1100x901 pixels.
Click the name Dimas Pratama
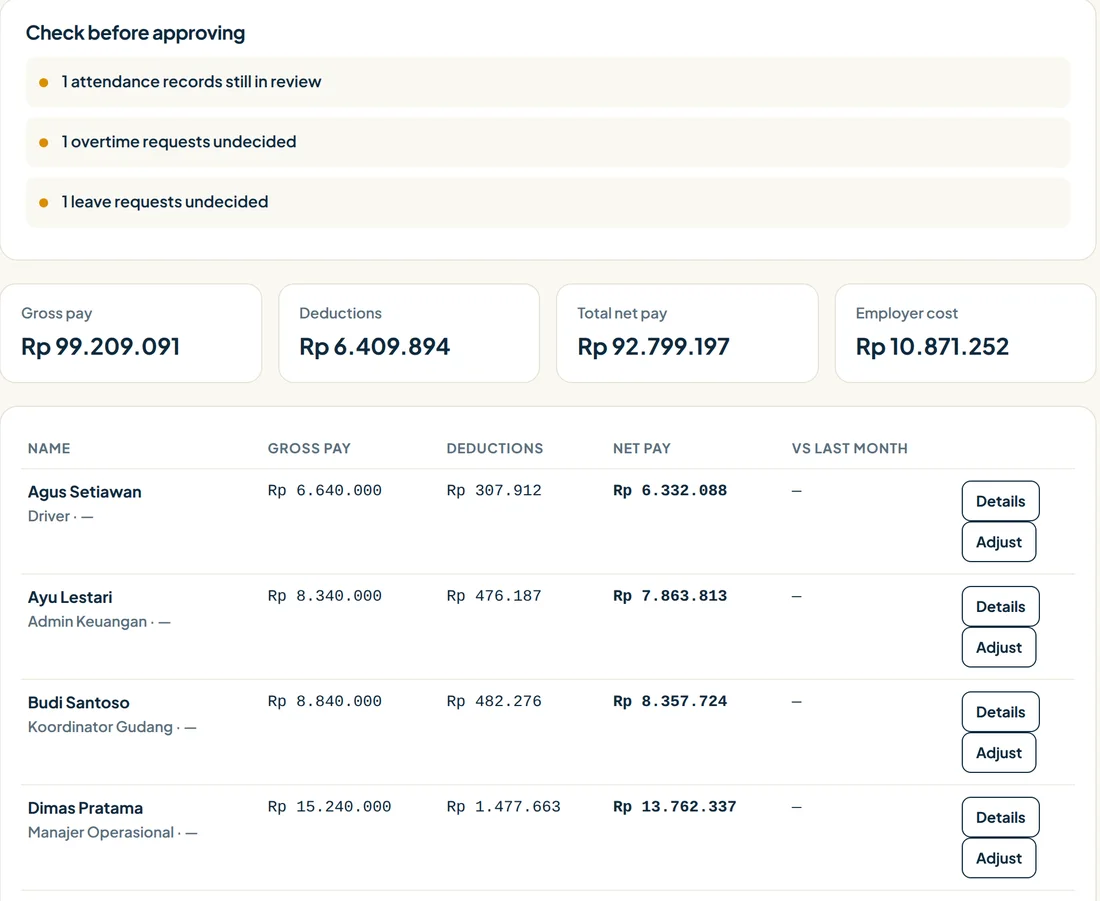[x=86, y=808]
